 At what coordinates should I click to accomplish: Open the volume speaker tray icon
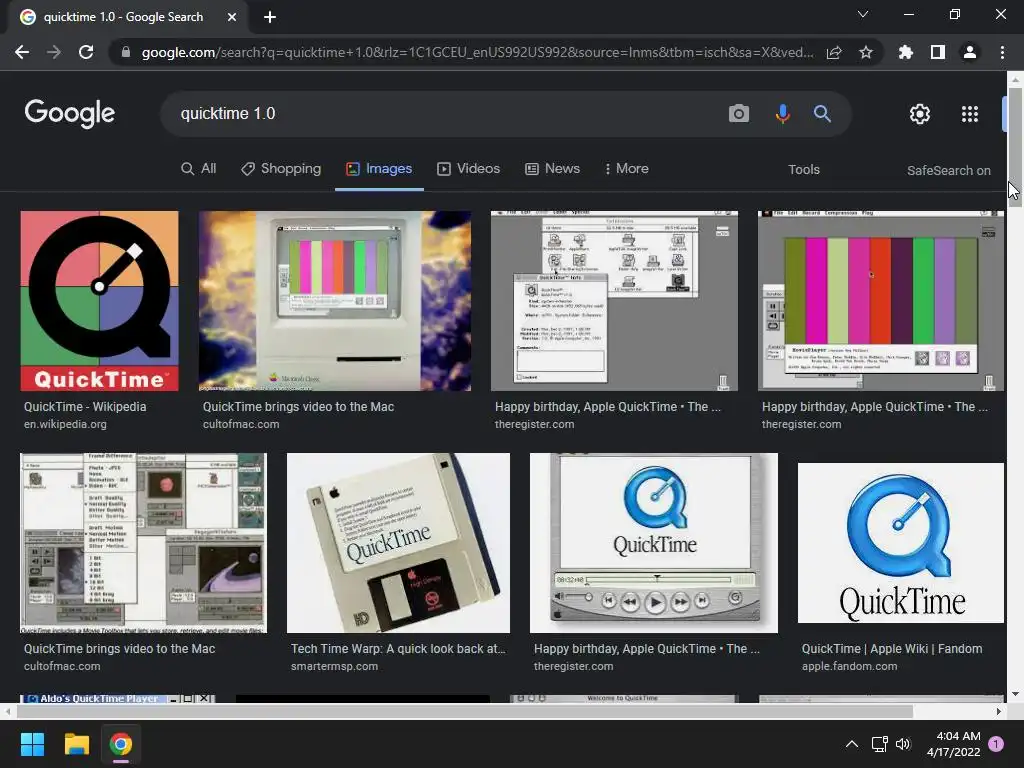click(x=903, y=744)
